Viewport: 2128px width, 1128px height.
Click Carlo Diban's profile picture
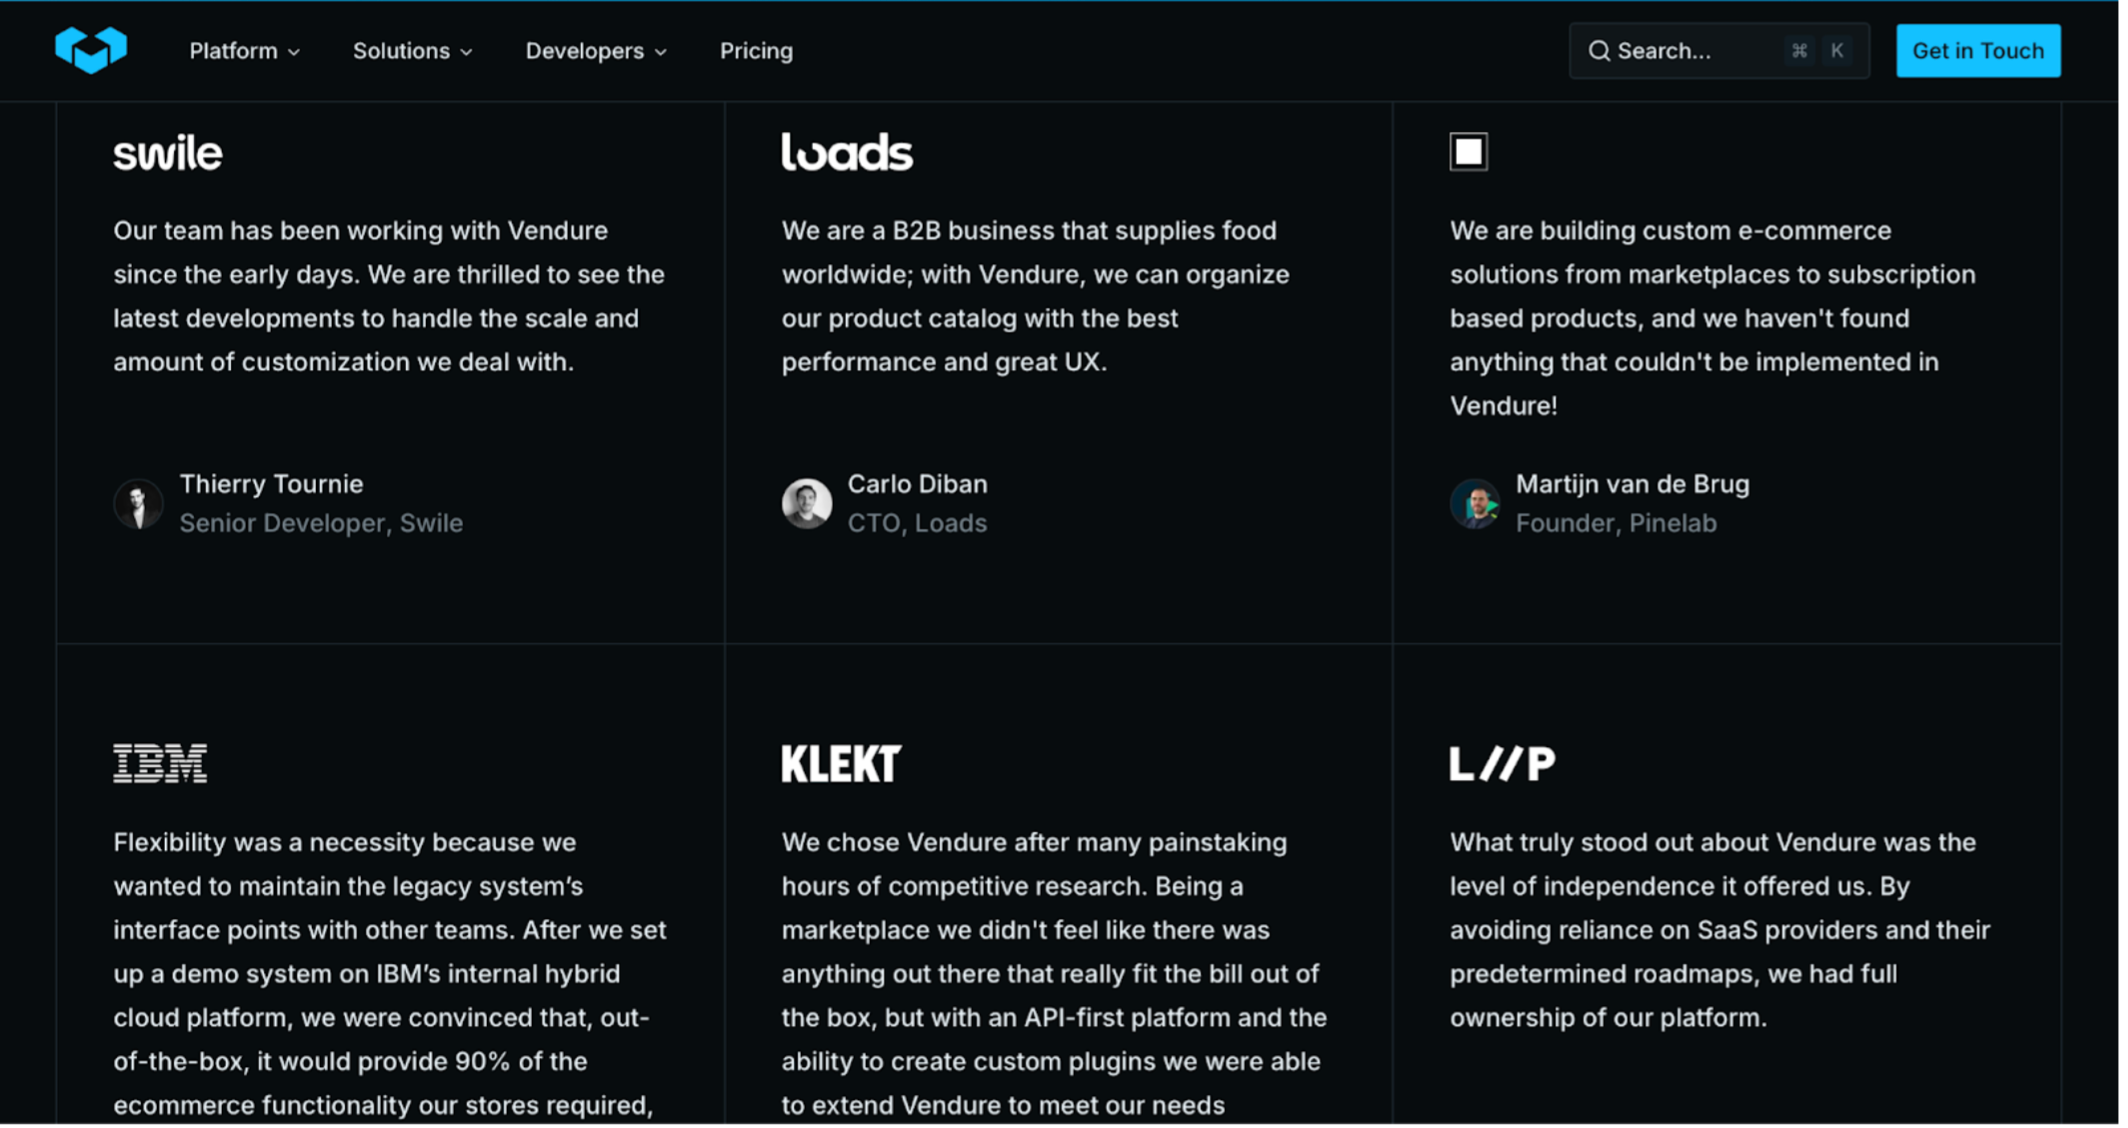point(807,503)
